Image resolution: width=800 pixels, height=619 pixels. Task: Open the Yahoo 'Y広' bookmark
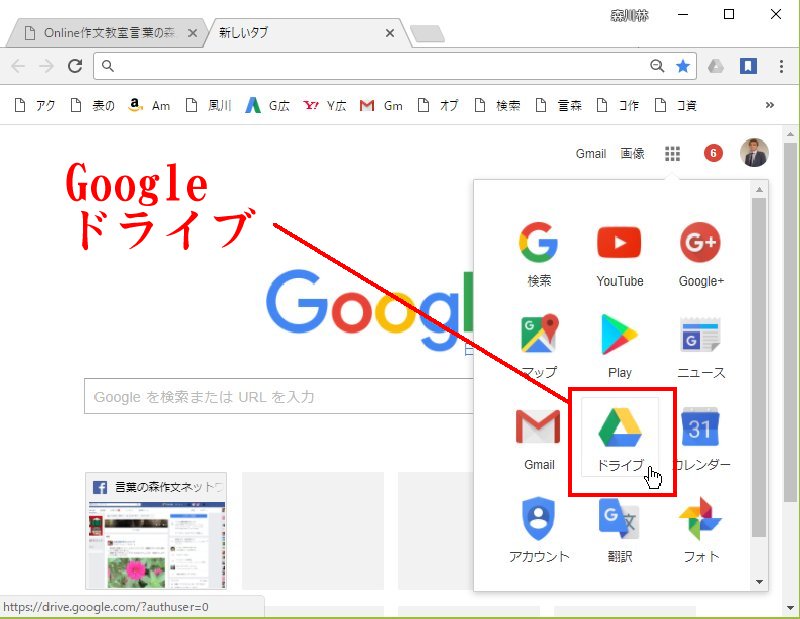(324, 106)
